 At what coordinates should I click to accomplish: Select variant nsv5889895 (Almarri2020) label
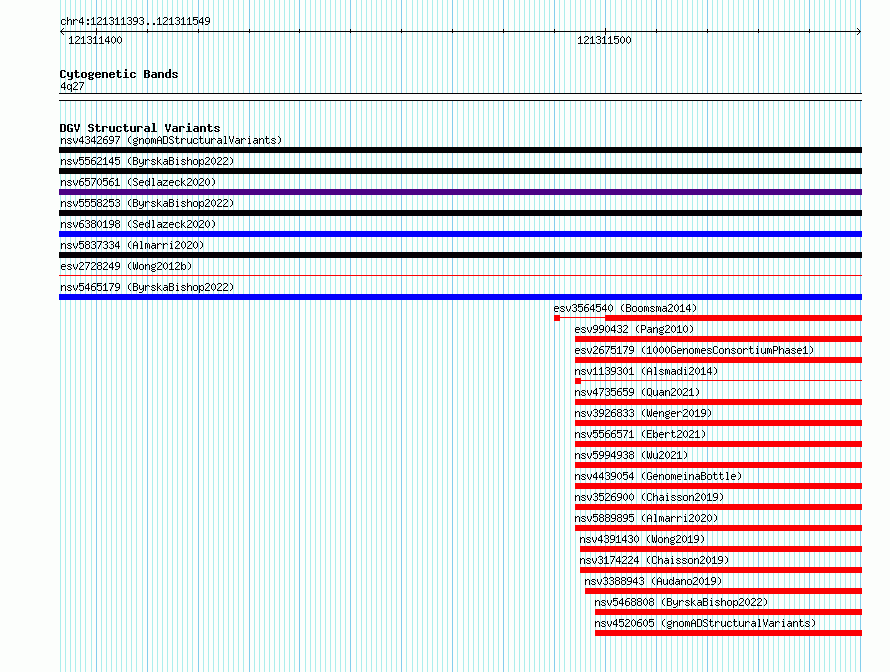tap(646, 518)
